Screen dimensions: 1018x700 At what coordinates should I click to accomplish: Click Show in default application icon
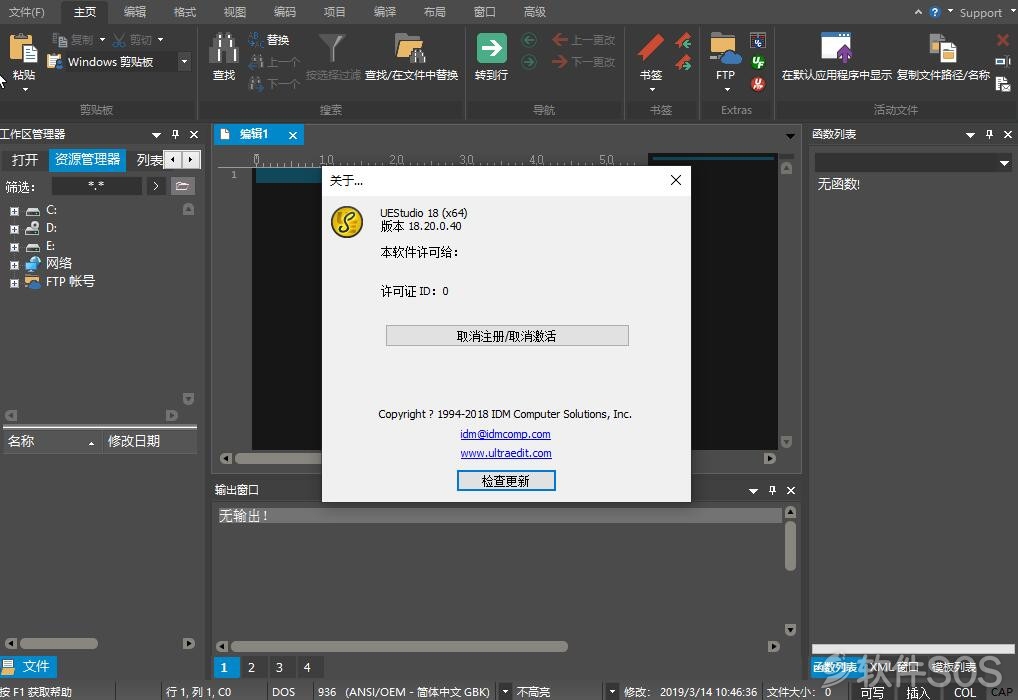point(836,48)
